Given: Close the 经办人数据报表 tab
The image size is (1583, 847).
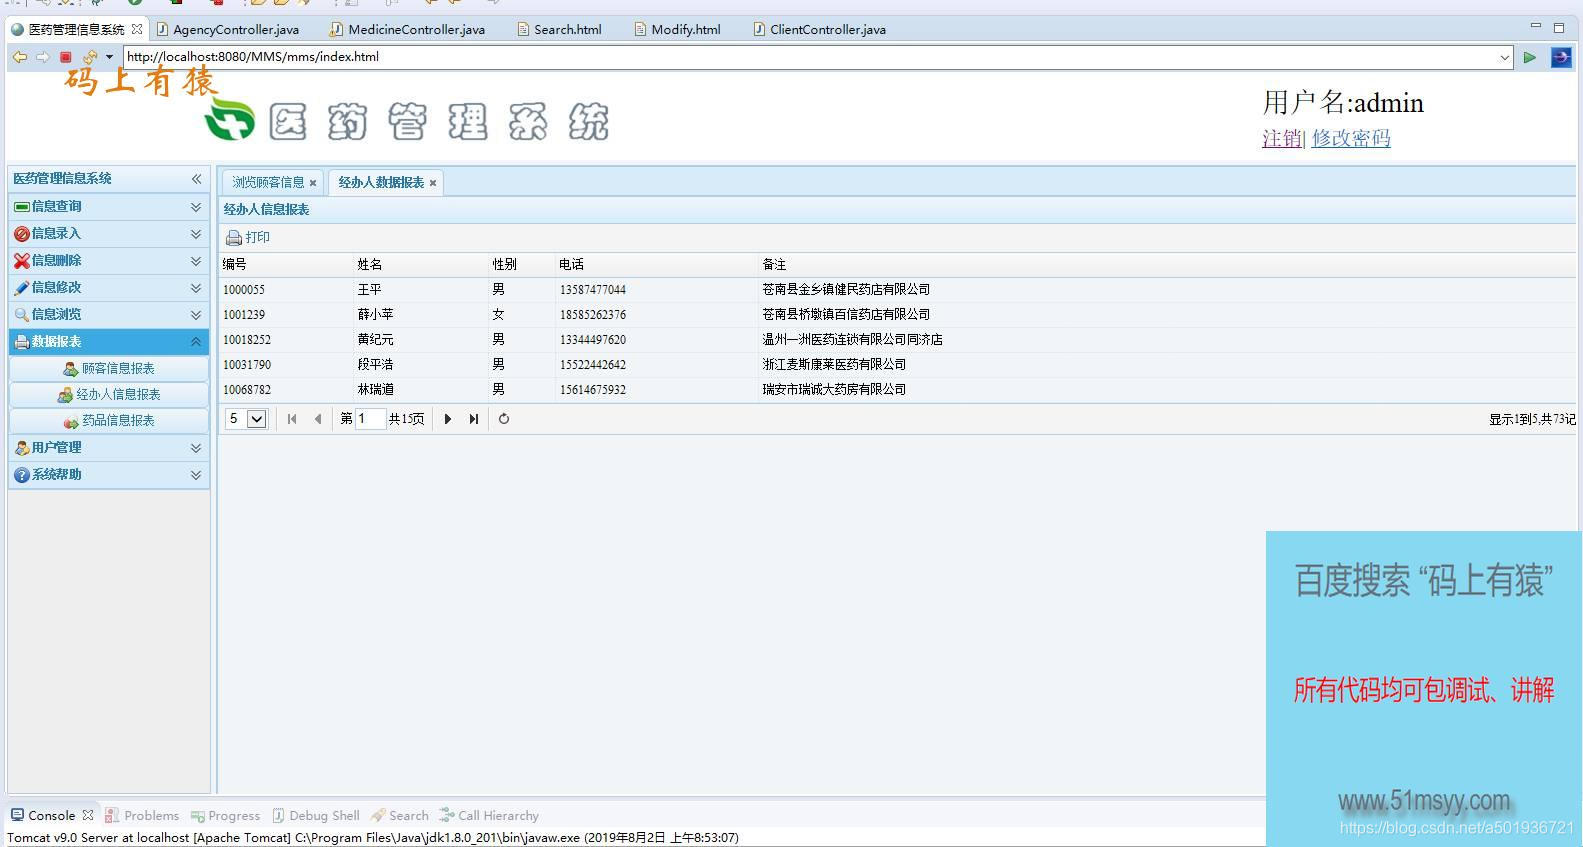Looking at the screenshot, I should tap(433, 183).
